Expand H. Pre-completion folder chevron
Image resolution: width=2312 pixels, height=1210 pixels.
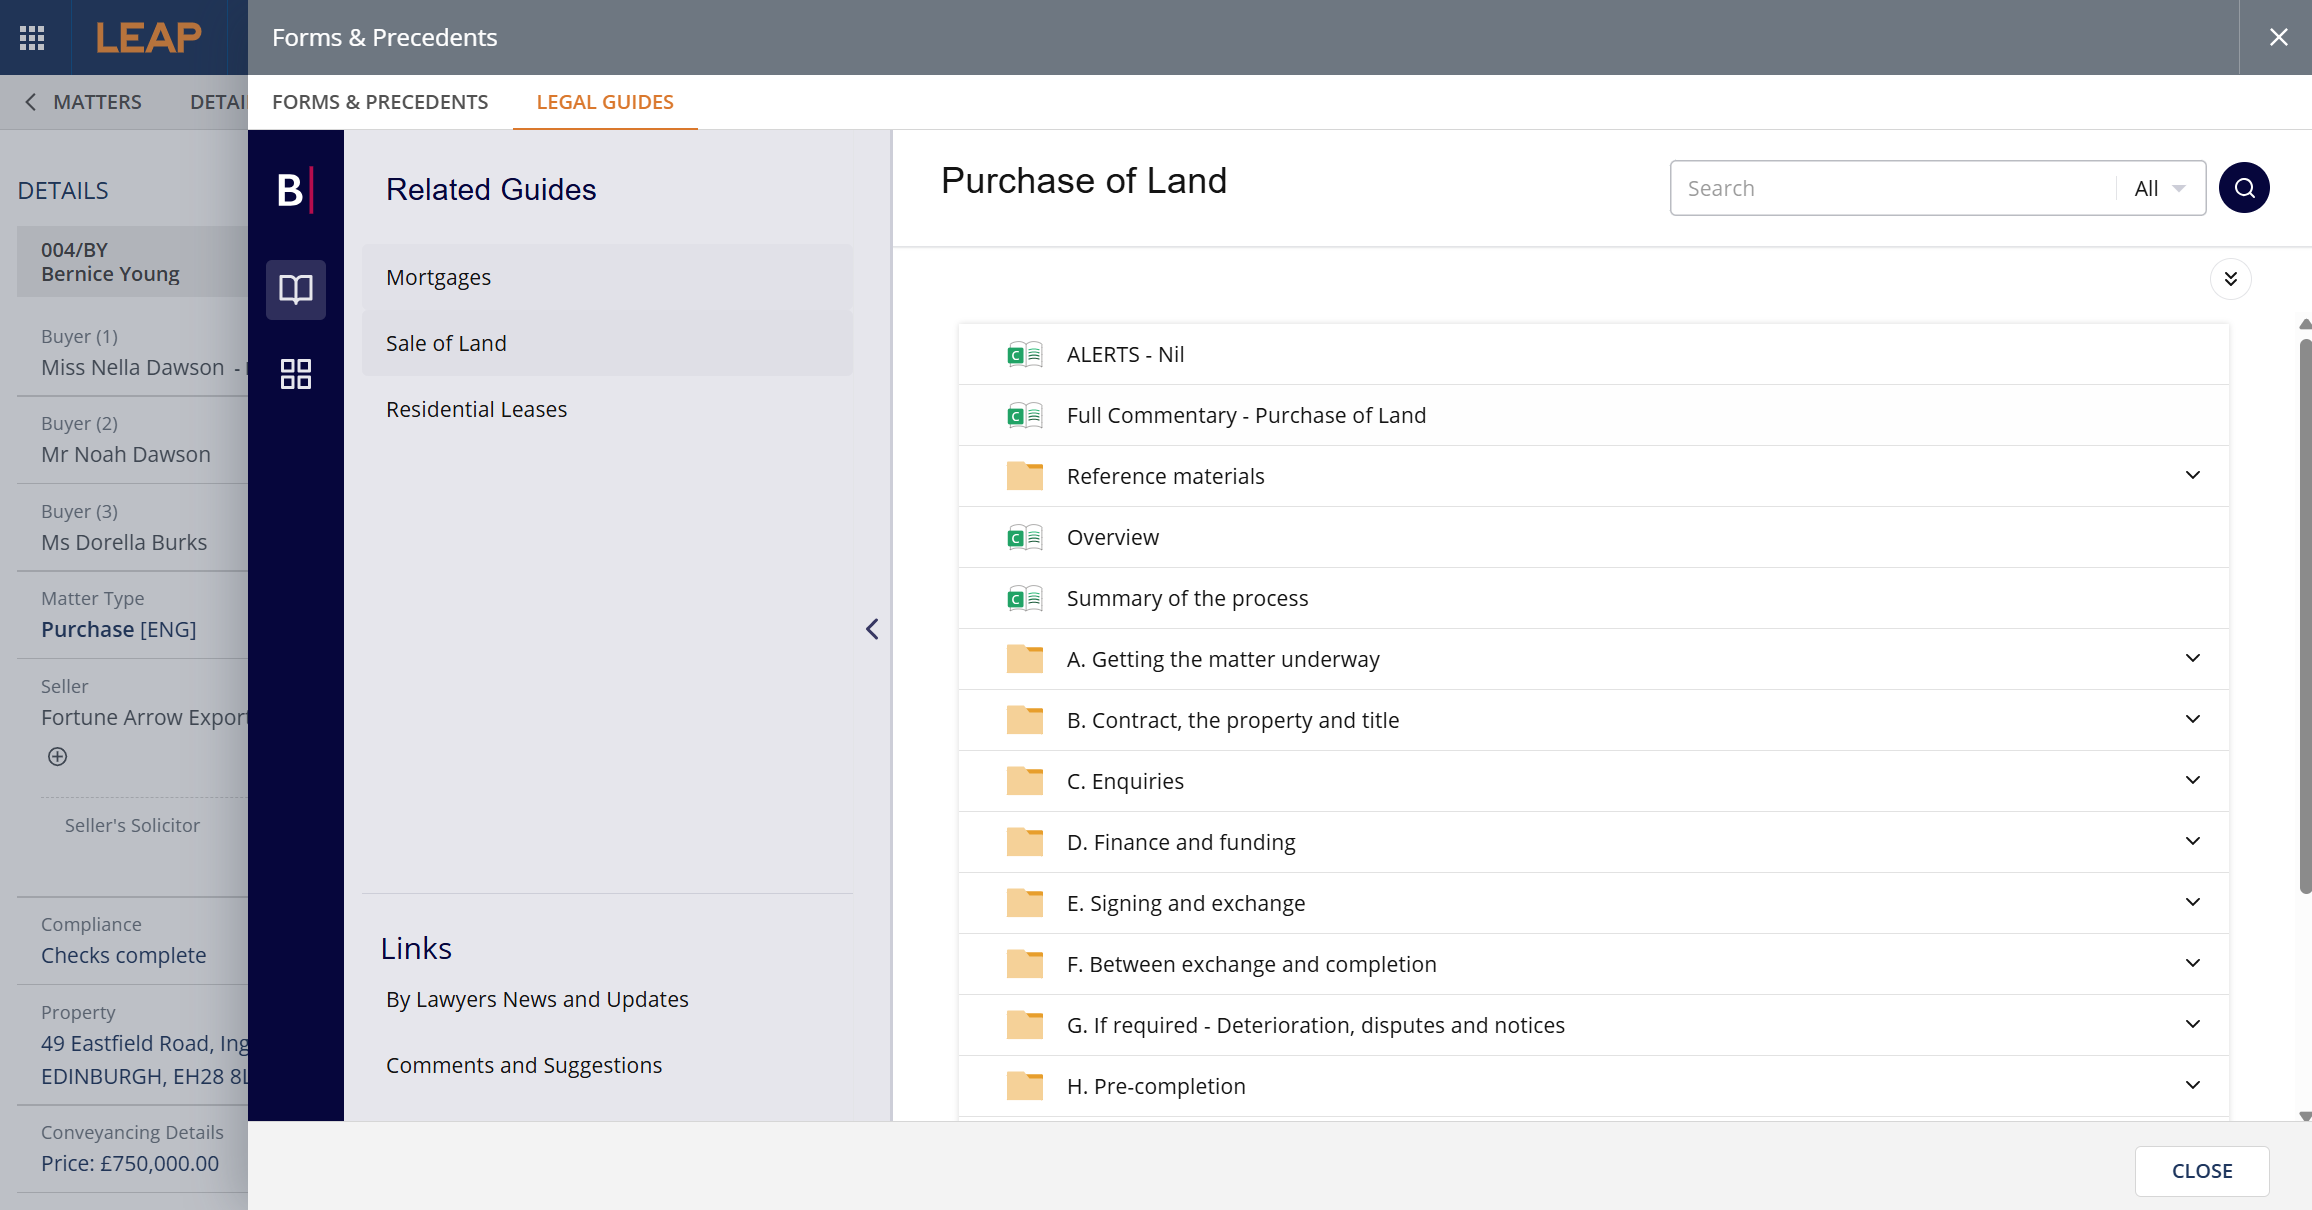[x=2192, y=1086]
